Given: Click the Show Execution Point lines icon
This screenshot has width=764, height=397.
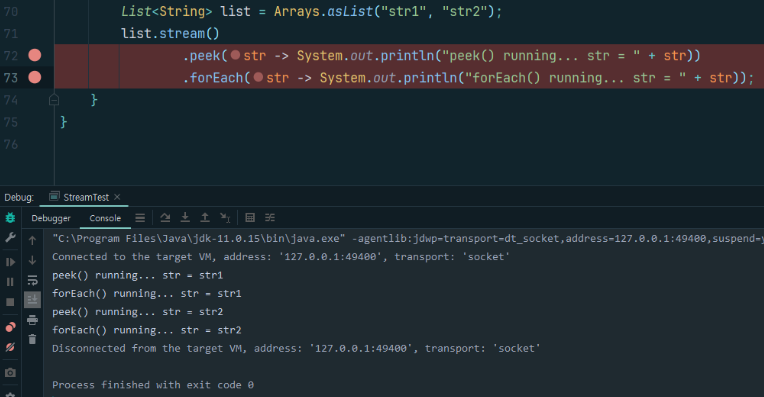Looking at the screenshot, I should point(140,218).
